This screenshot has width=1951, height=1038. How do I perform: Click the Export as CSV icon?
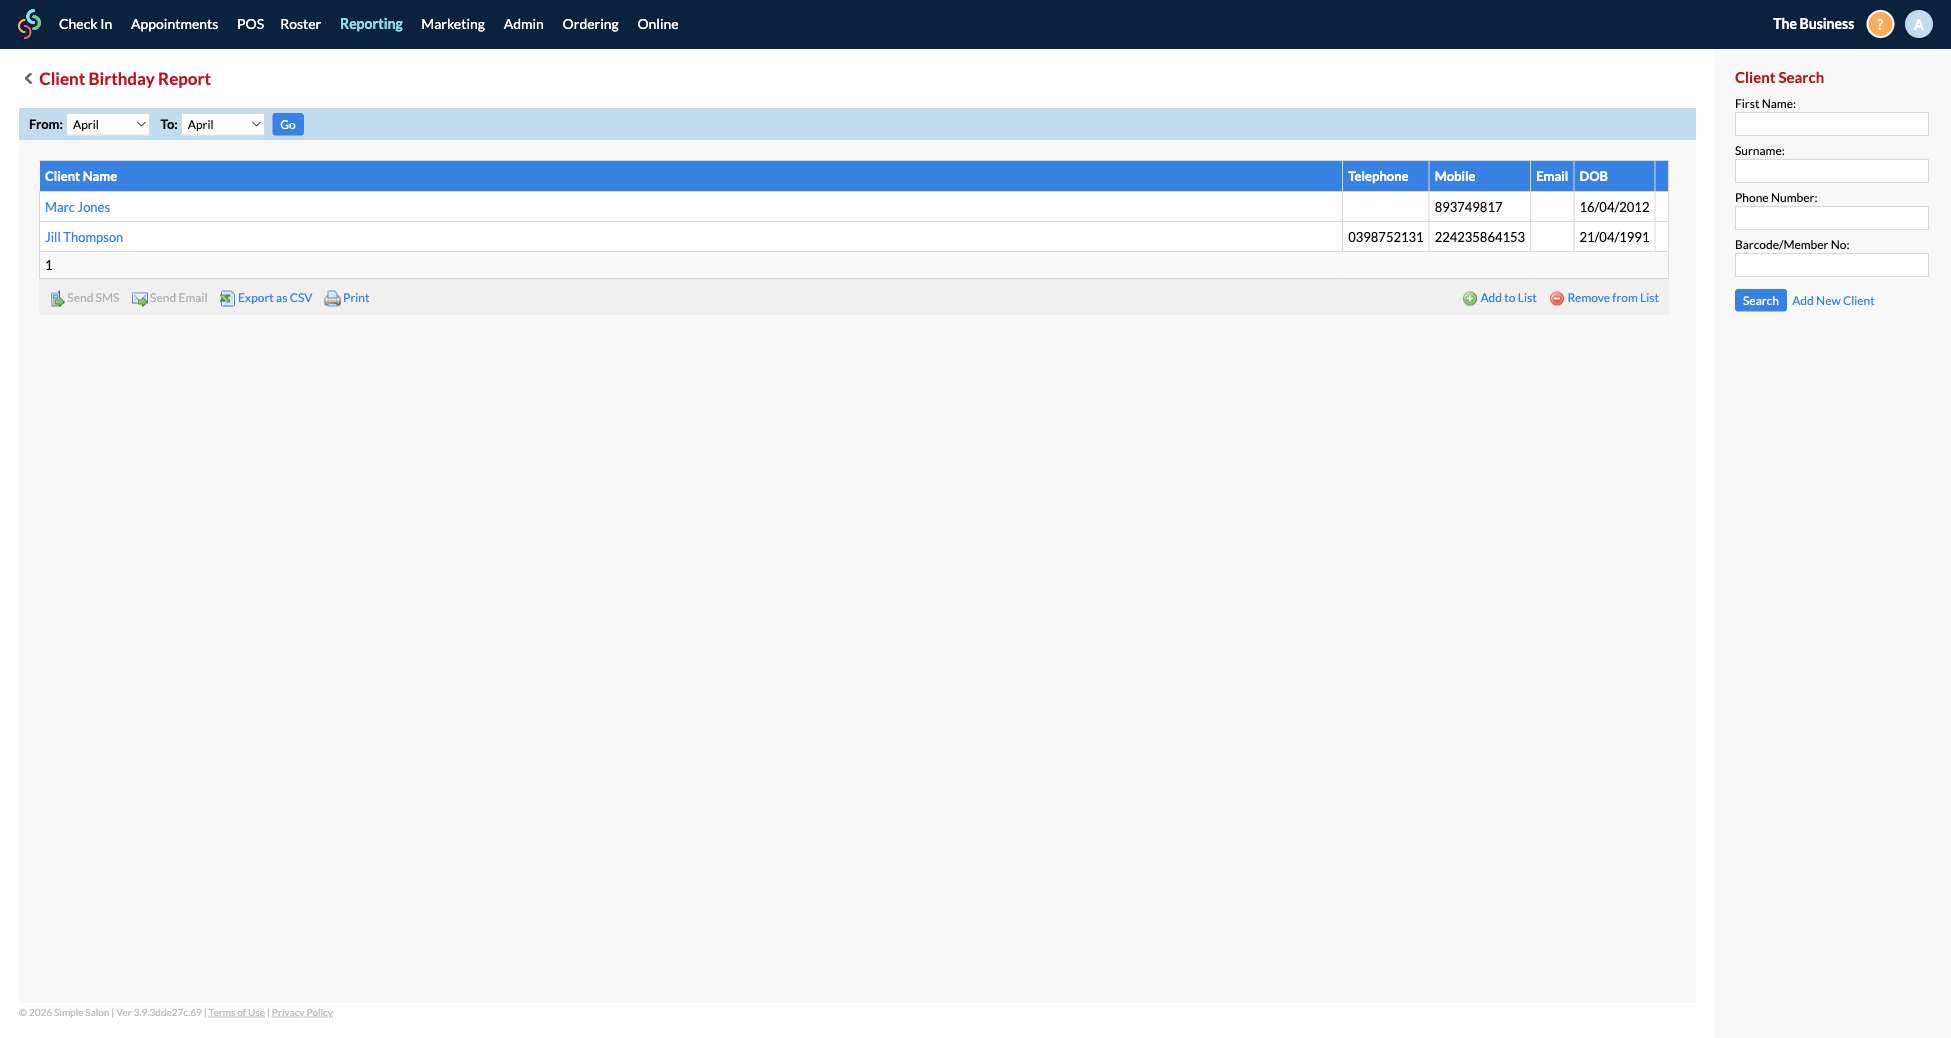click(x=227, y=298)
